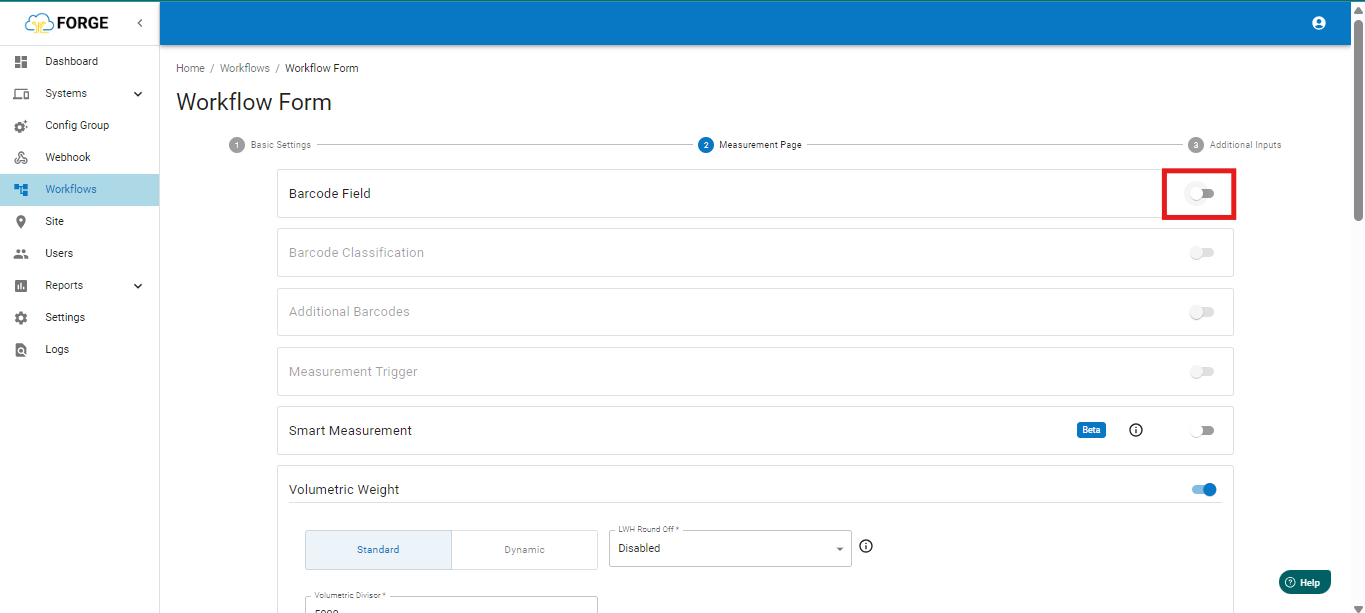Enable the Smart Measurement toggle
Screen dimensions: 1365x613
point(1201,430)
